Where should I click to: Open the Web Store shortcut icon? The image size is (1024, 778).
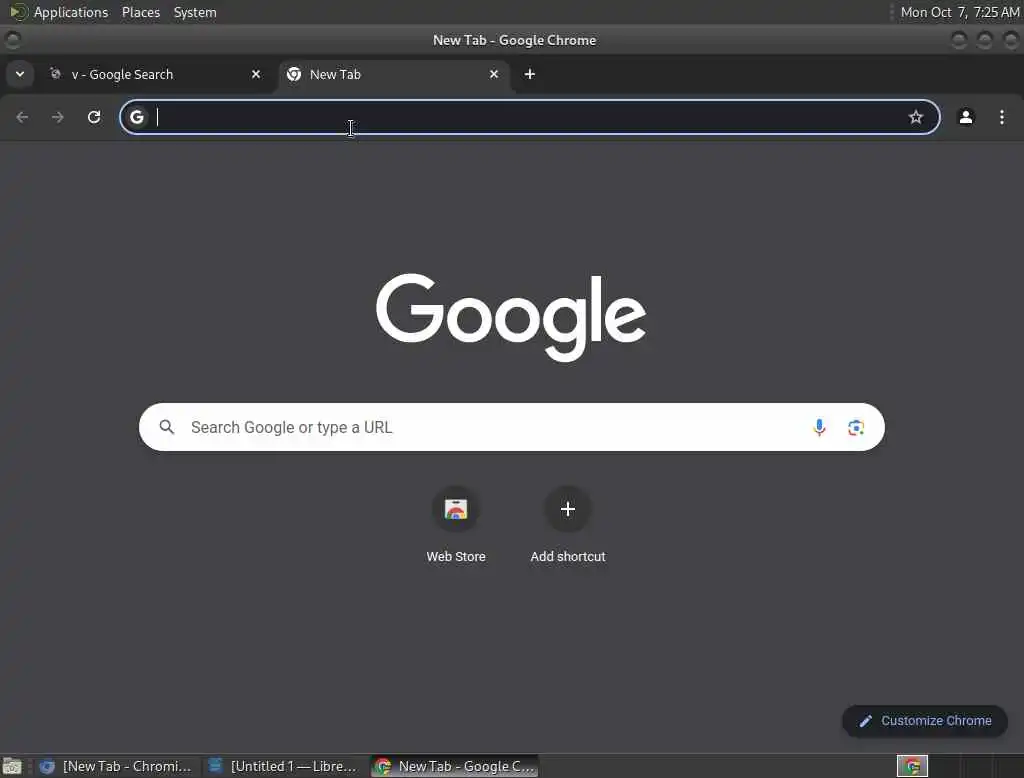coord(456,509)
